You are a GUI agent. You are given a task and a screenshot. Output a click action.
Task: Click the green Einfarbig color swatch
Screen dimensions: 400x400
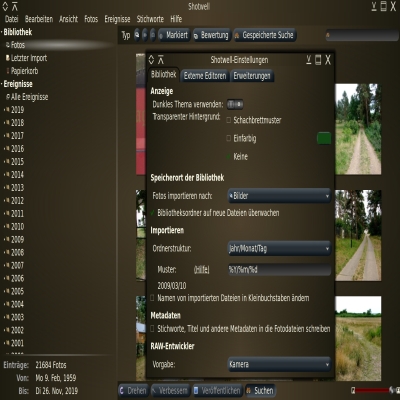tap(324, 138)
